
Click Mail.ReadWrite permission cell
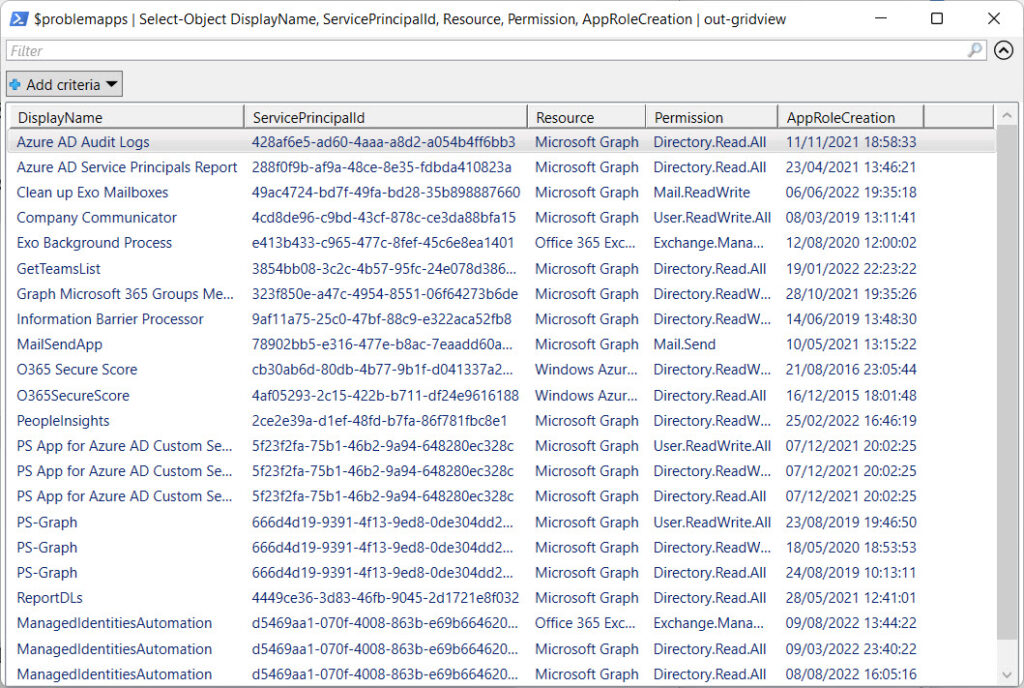pyautogui.click(x=701, y=193)
